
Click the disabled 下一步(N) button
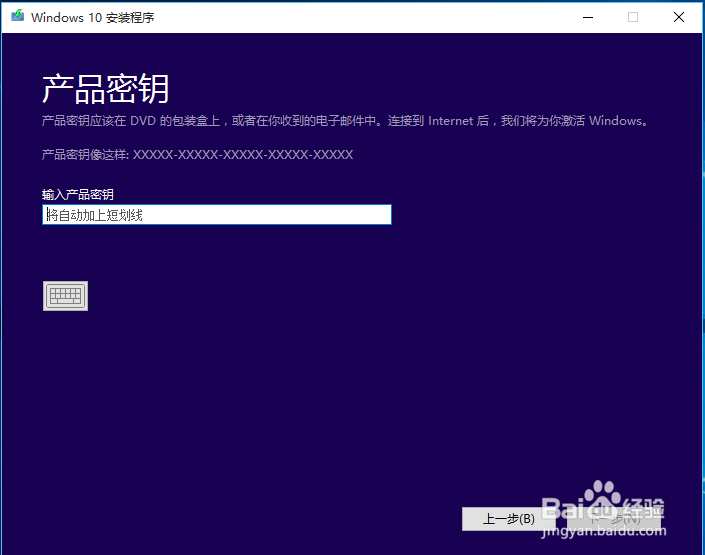[x=614, y=519]
